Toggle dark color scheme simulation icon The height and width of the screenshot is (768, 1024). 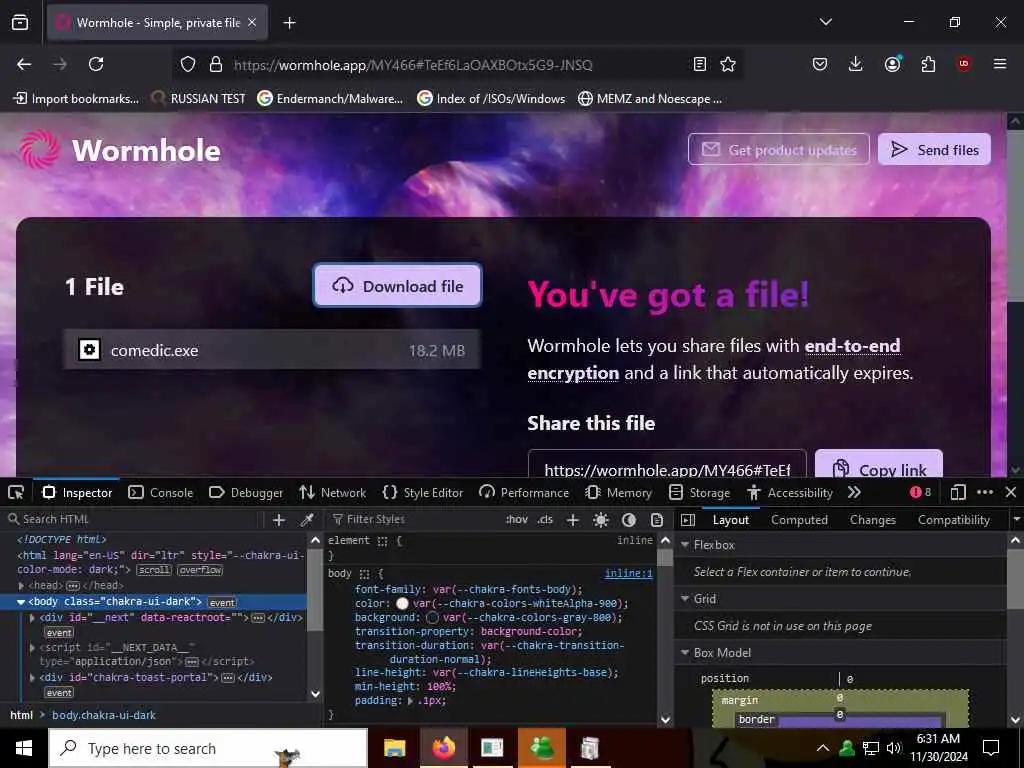point(629,520)
